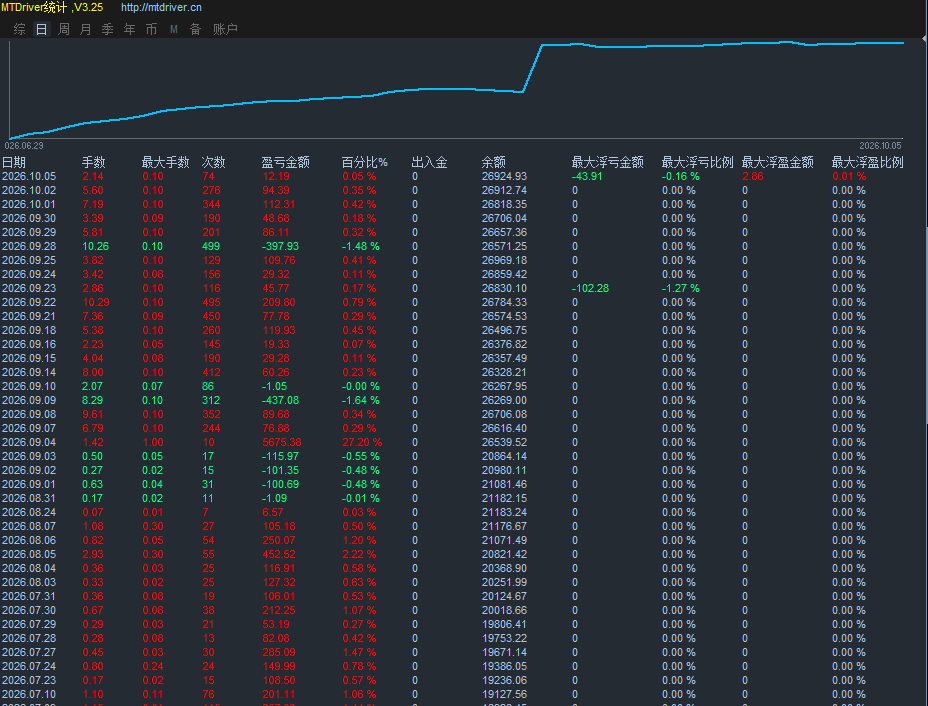Click the -1.27 % floating loss ratio
This screenshot has height=706, width=928.
coord(681,288)
